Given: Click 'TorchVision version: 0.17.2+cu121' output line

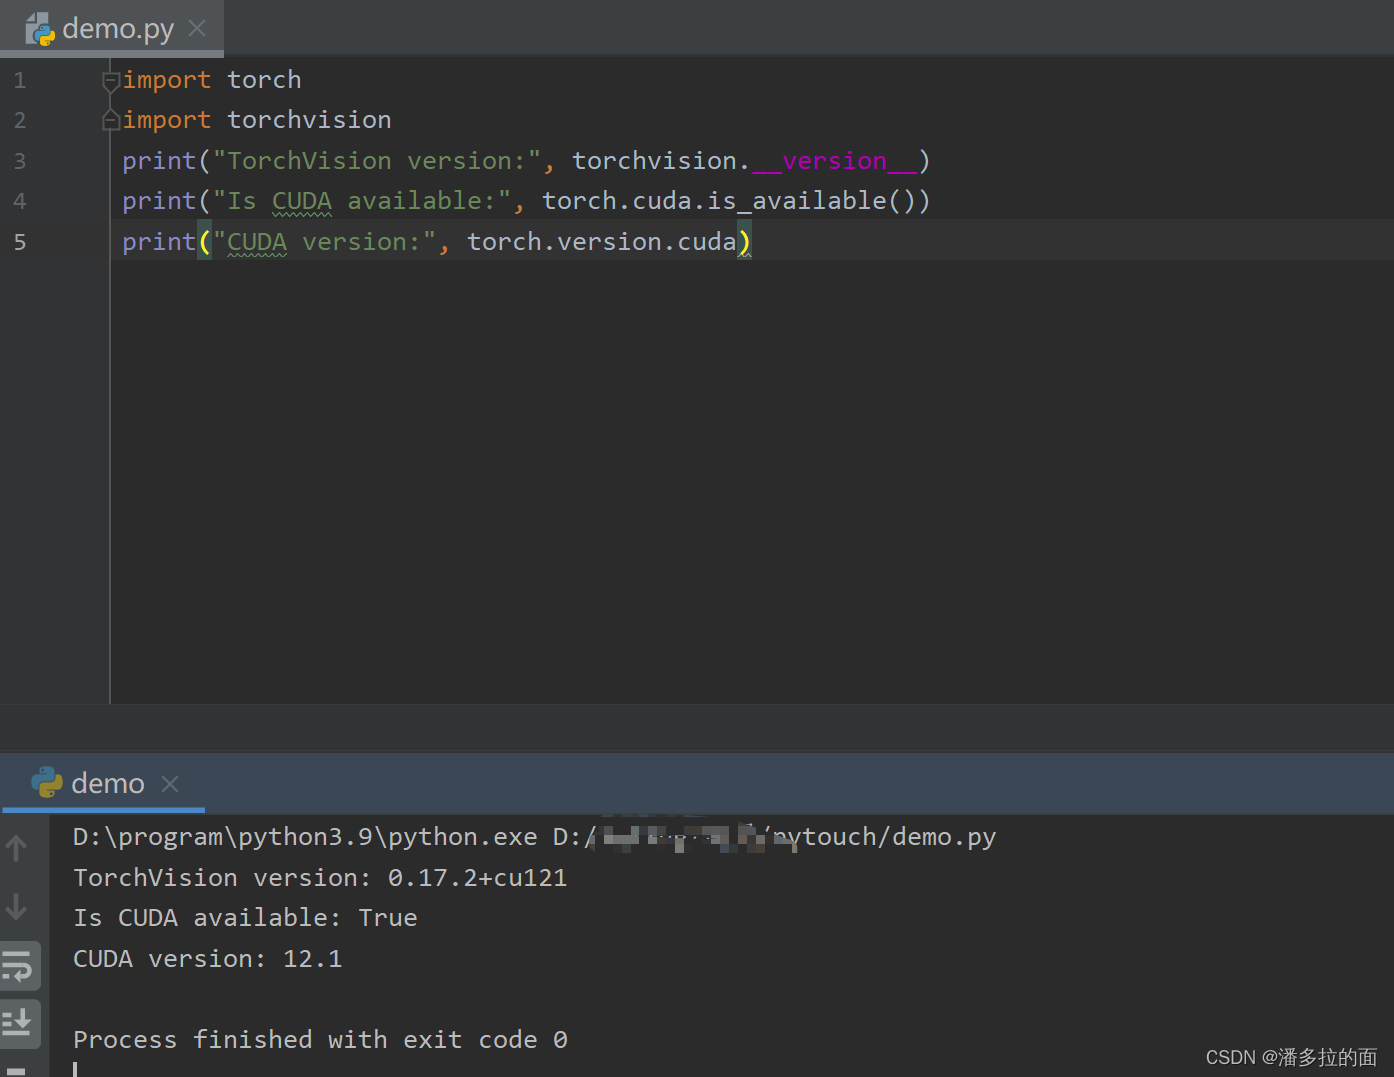Looking at the screenshot, I should coord(320,878).
